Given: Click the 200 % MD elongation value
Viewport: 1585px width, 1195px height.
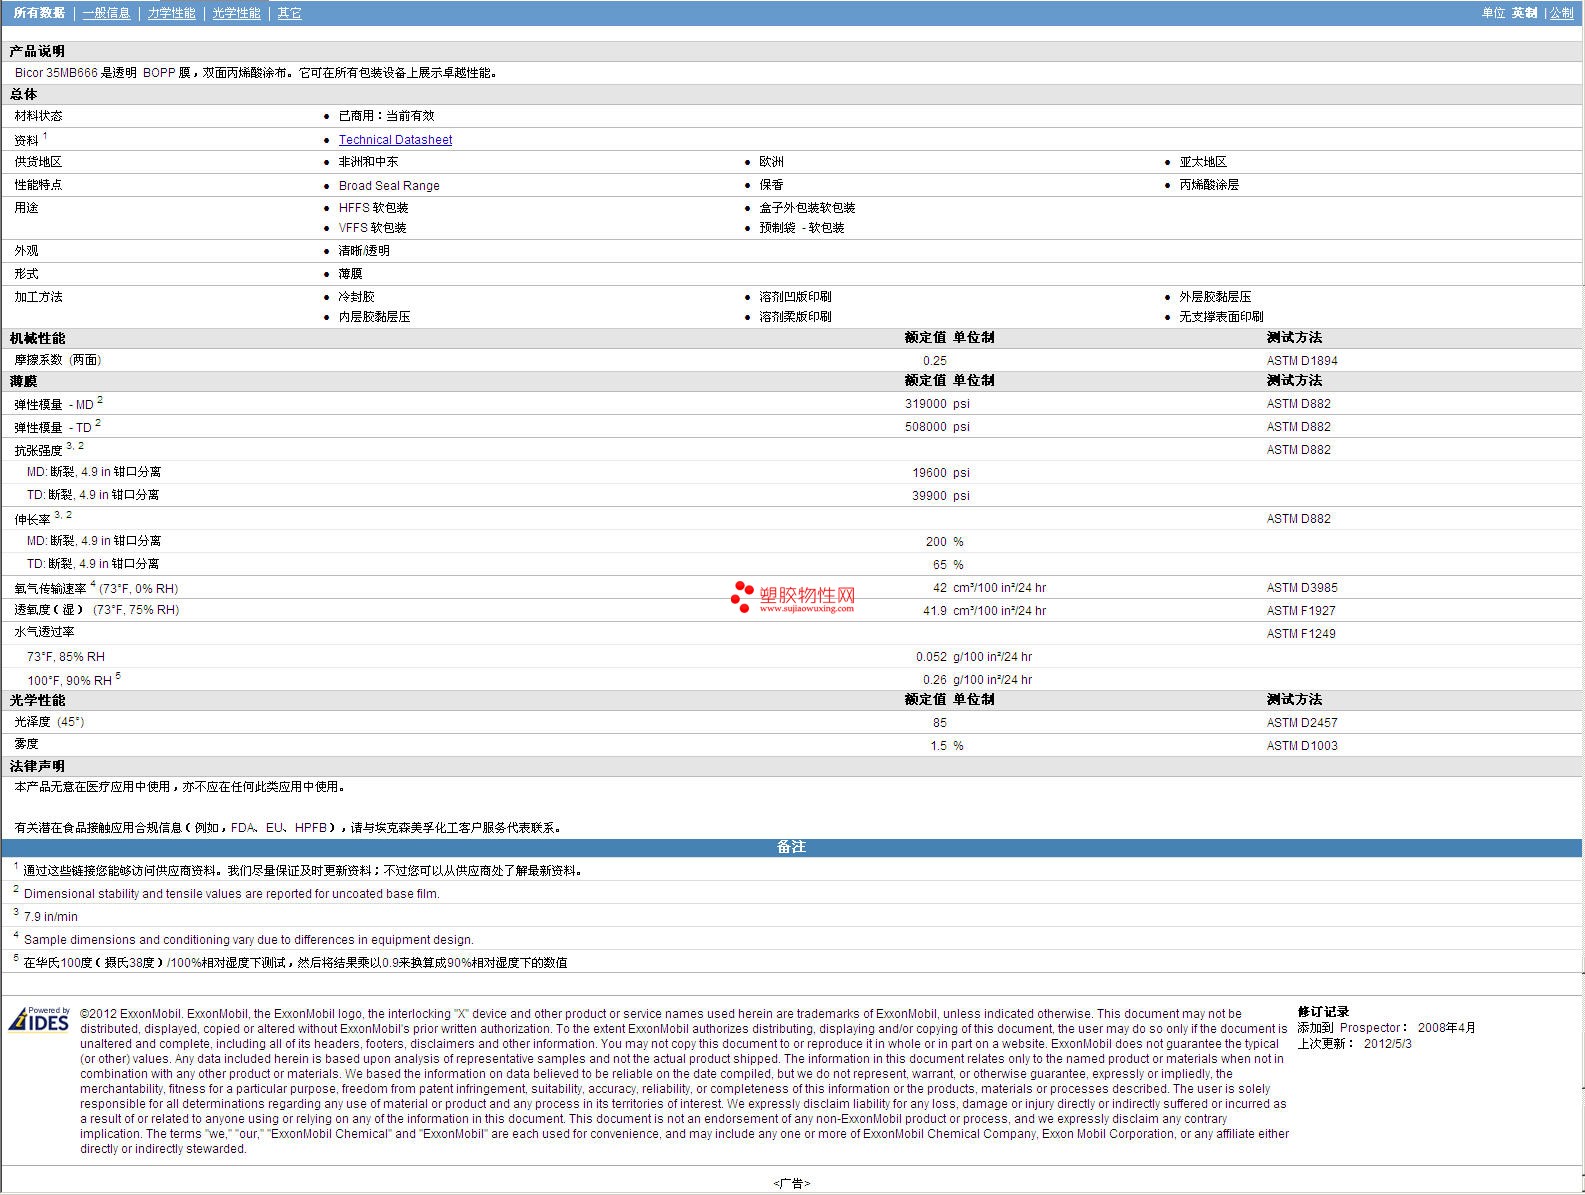Looking at the screenshot, I should pyautogui.click(x=945, y=542).
